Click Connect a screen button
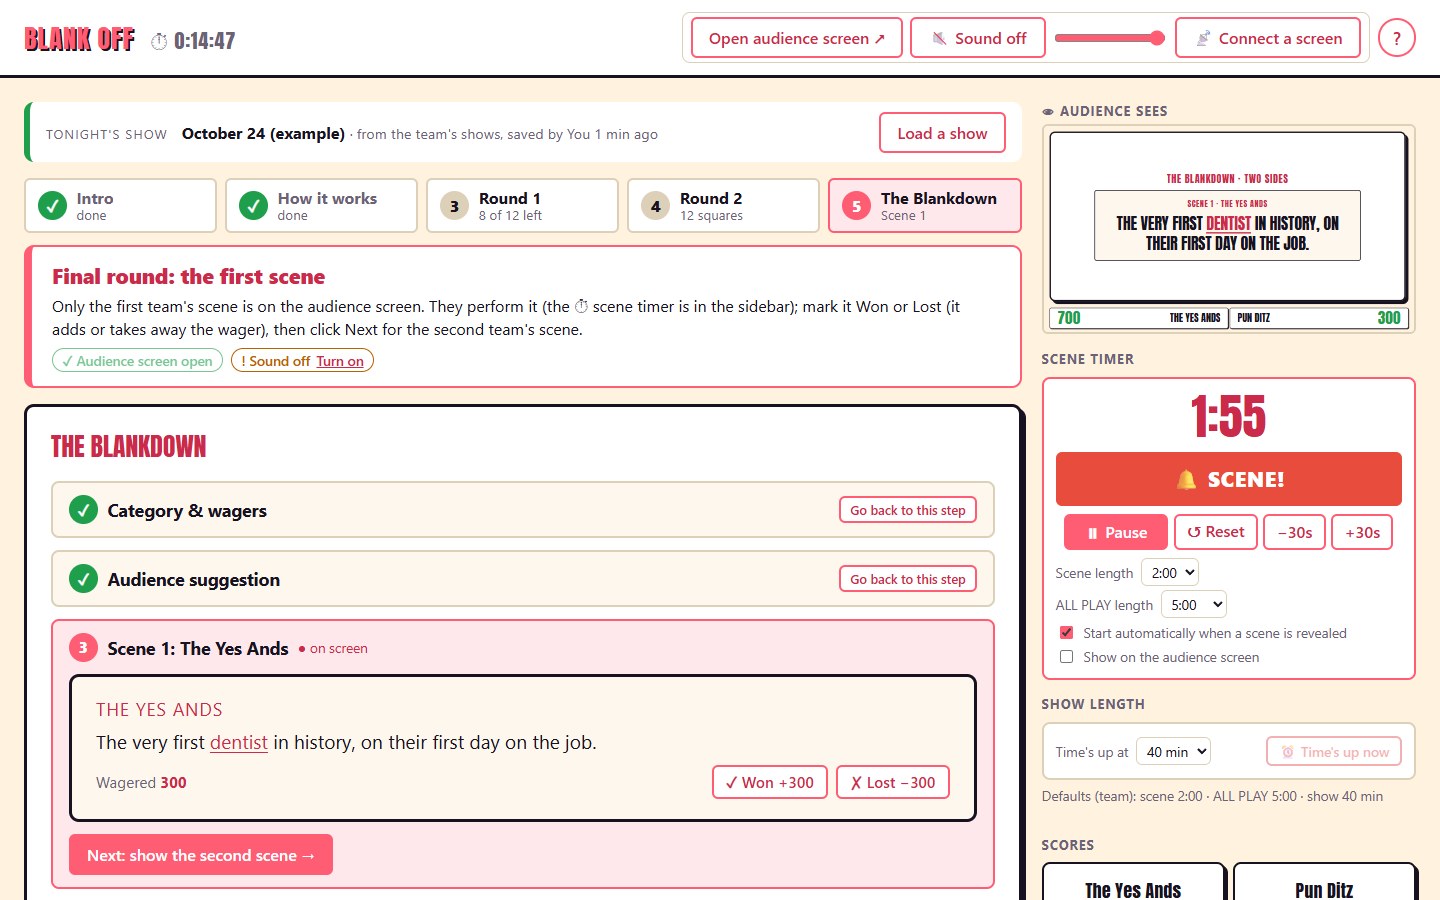The image size is (1440, 900). click(x=1268, y=39)
